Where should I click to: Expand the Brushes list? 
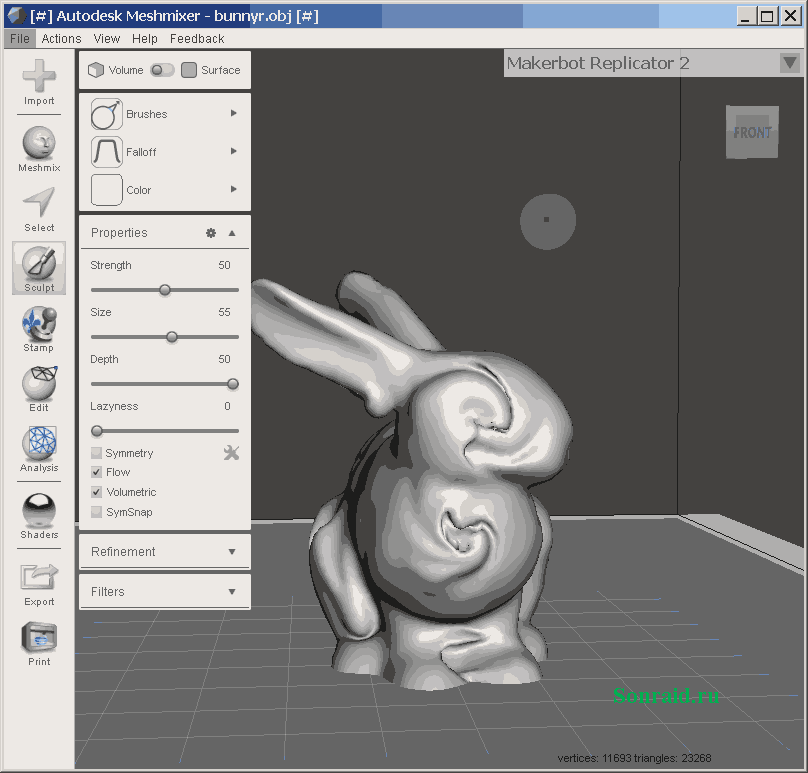(x=234, y=113)
